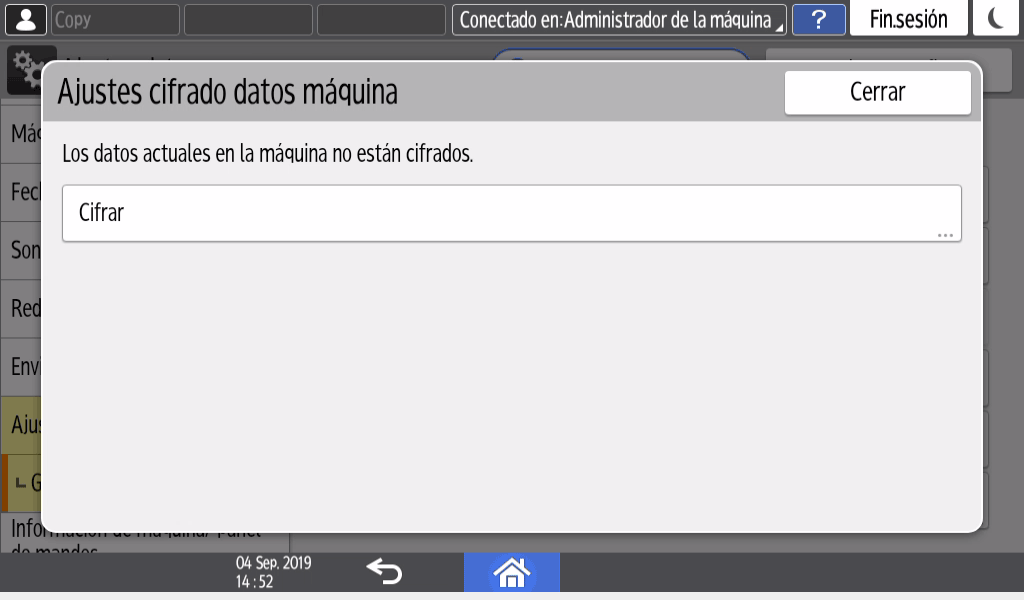Screen dimensions: 1024x600
Task: Click the Copy status field
Action: (115, 20)
